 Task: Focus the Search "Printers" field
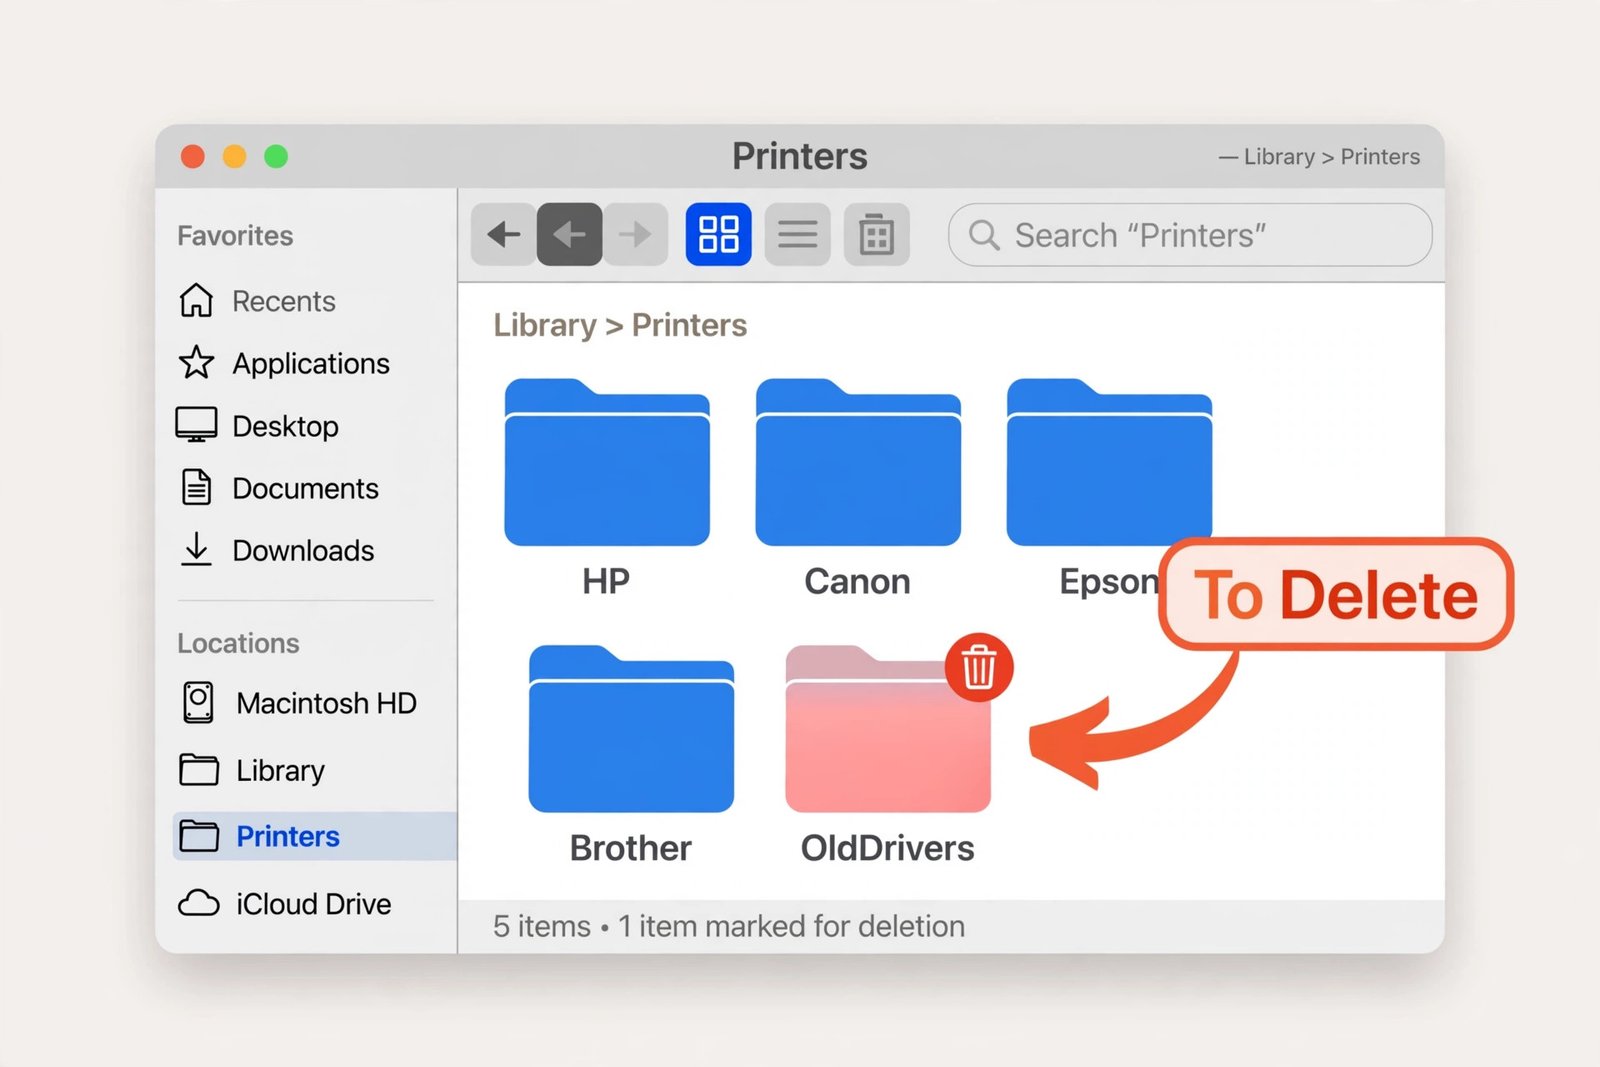[x=1190, y=235]
